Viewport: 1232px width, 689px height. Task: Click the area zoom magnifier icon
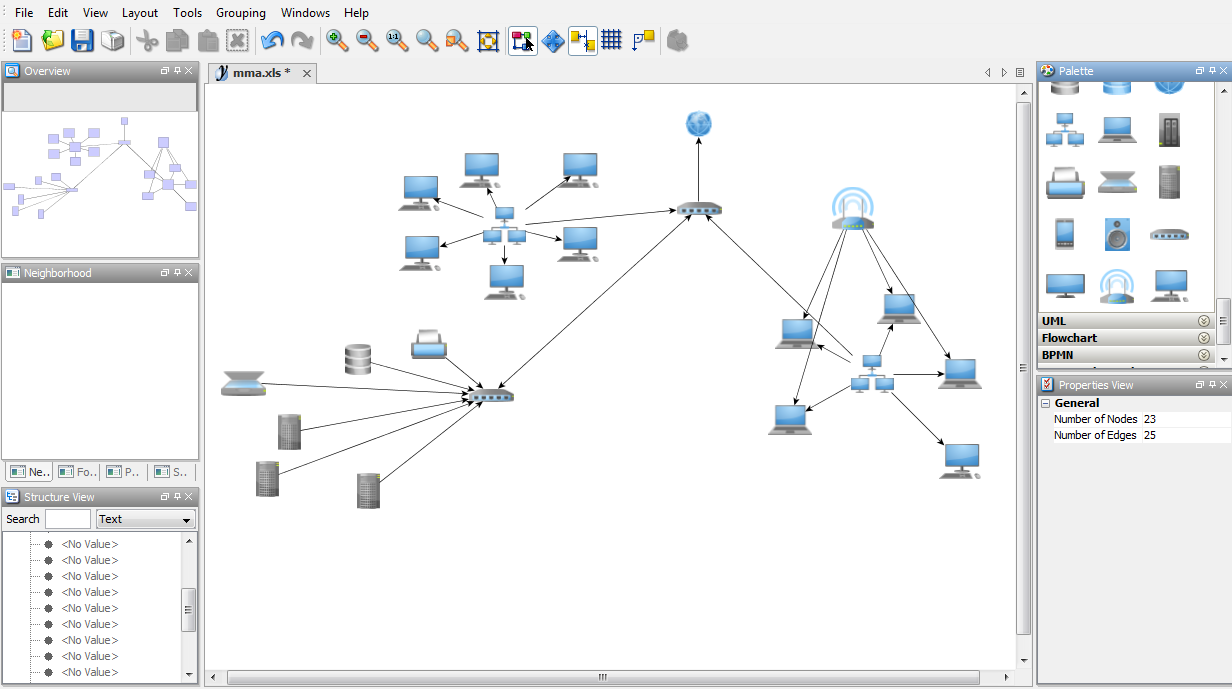tap(457, 40)
